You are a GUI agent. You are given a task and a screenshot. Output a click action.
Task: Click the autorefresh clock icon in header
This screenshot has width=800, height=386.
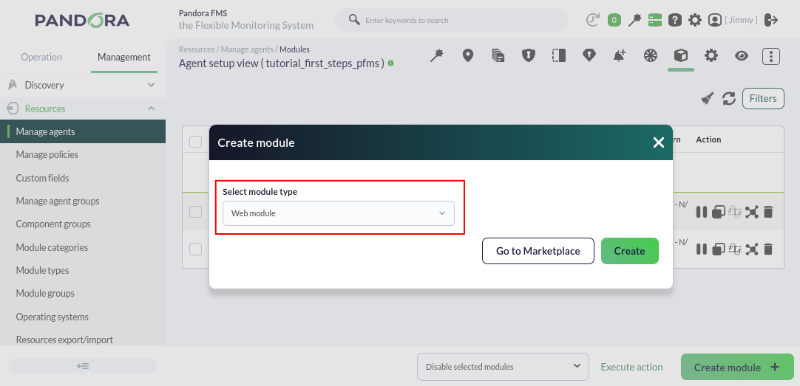click(x=592, y=20)
